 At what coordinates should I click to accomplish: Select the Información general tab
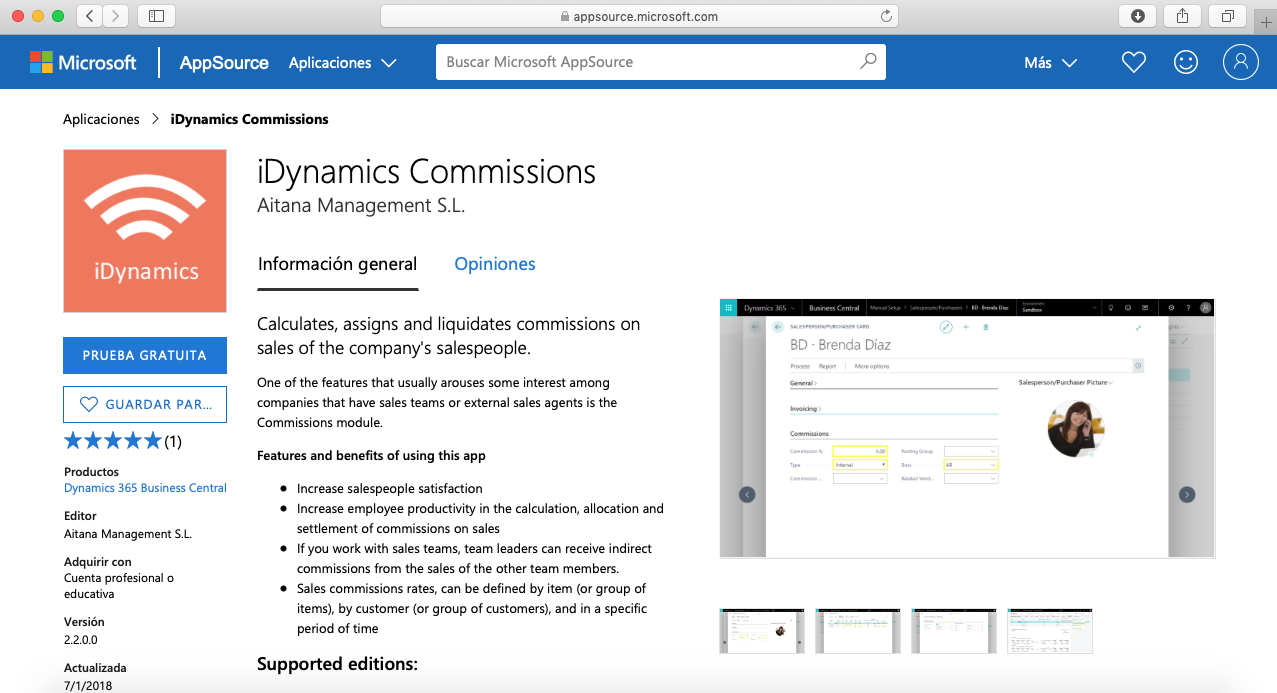(x=337, y=264)
